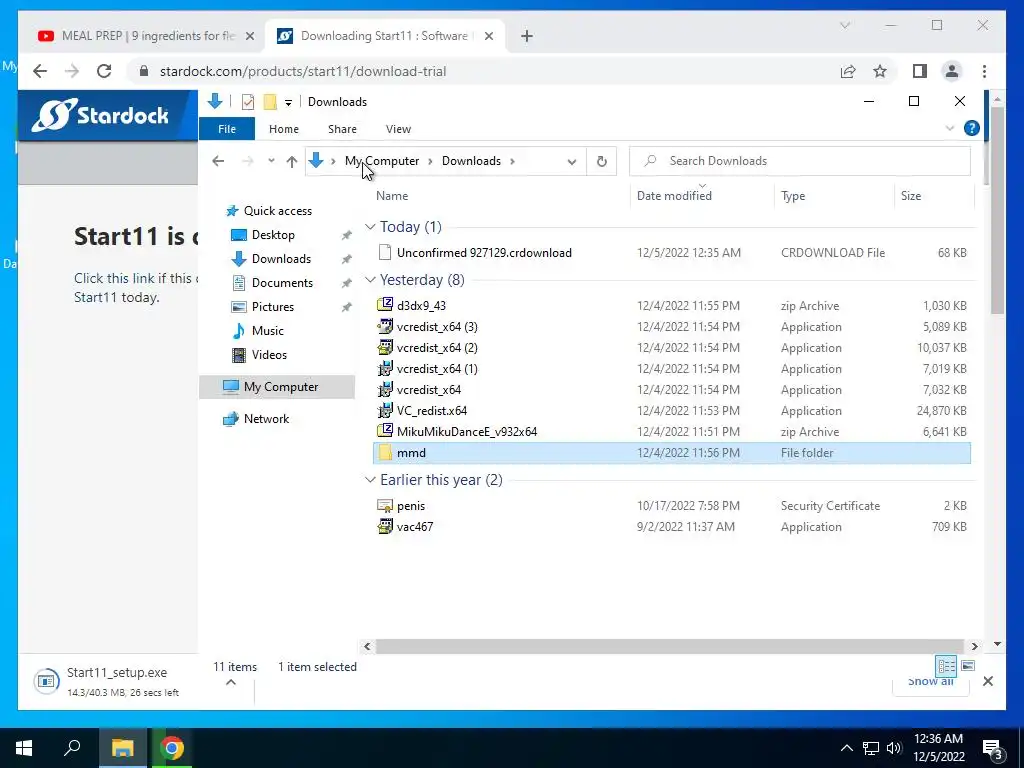The height and width of the screenshot is (768, 1024).
Task: Bookmark this page with the star icon
Action: coord(880,71)
